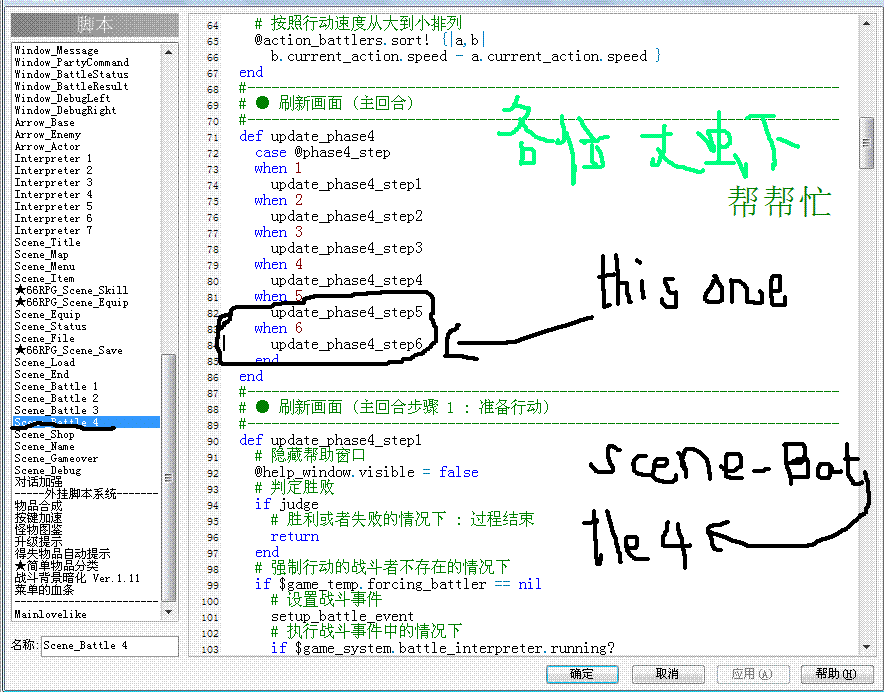
Task: Select ★66RPG_Scene_Equip script
Action: tap(71, 302)
